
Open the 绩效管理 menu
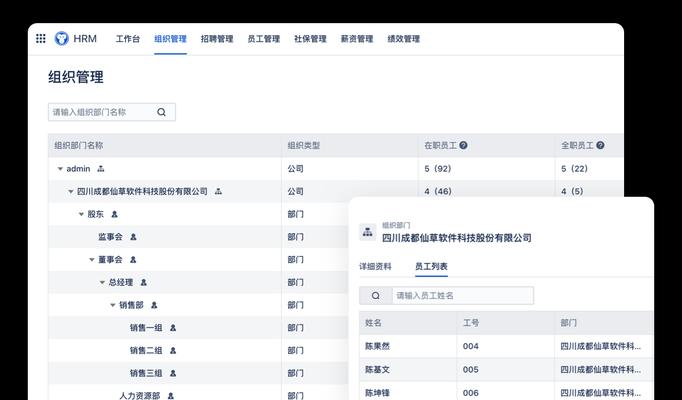coord(404,39)
